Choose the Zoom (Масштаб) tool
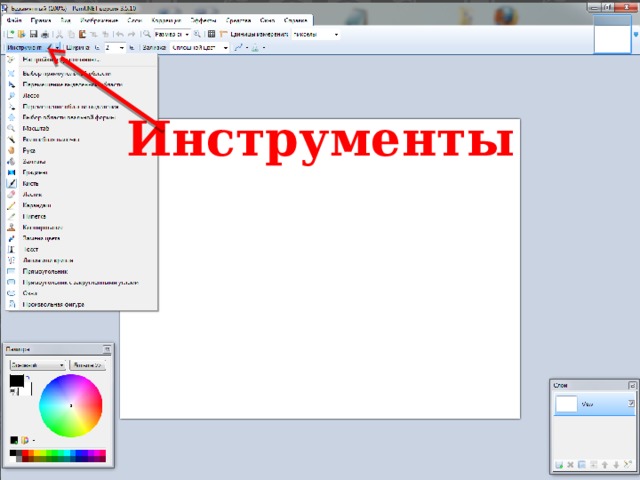Screen dimensions: 640x480 tap(82, 129)
